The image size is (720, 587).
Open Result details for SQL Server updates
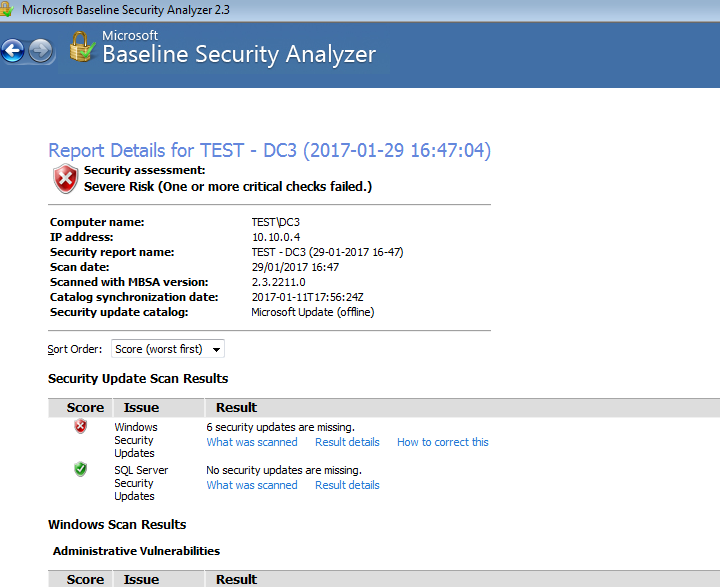(347, 485)
